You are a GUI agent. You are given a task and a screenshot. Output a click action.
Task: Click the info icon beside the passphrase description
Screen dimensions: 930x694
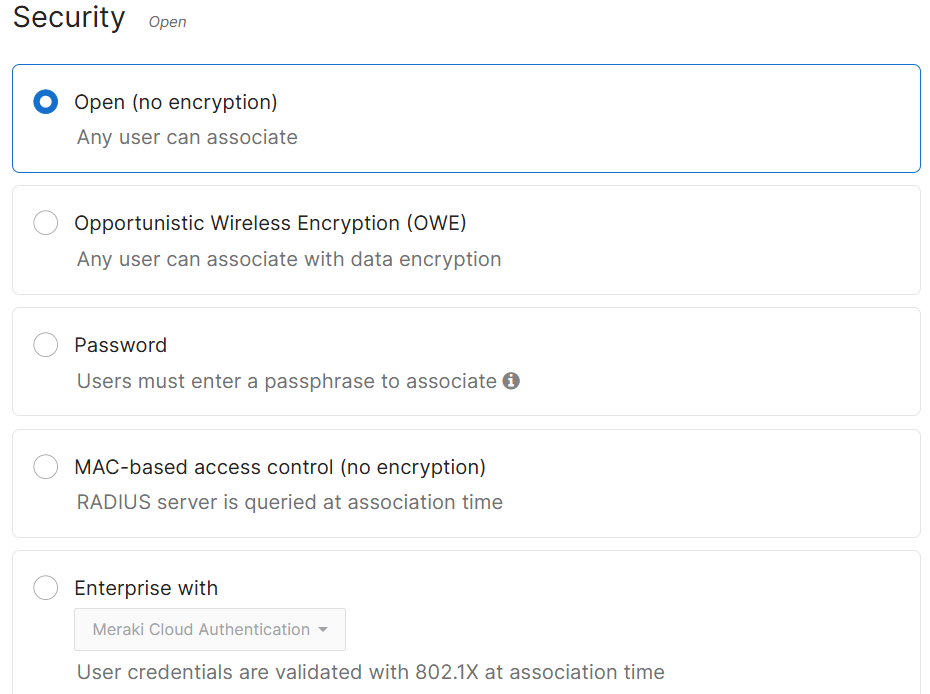(x=511, y=381)
